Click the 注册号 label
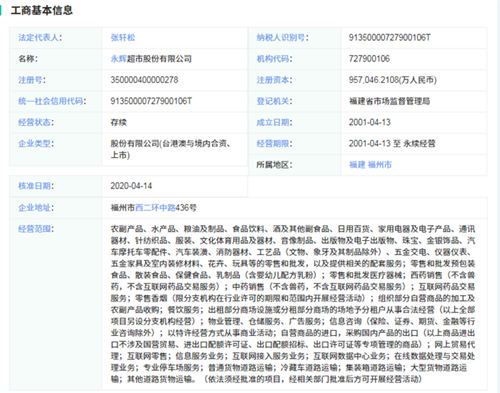 coord(32,80)
